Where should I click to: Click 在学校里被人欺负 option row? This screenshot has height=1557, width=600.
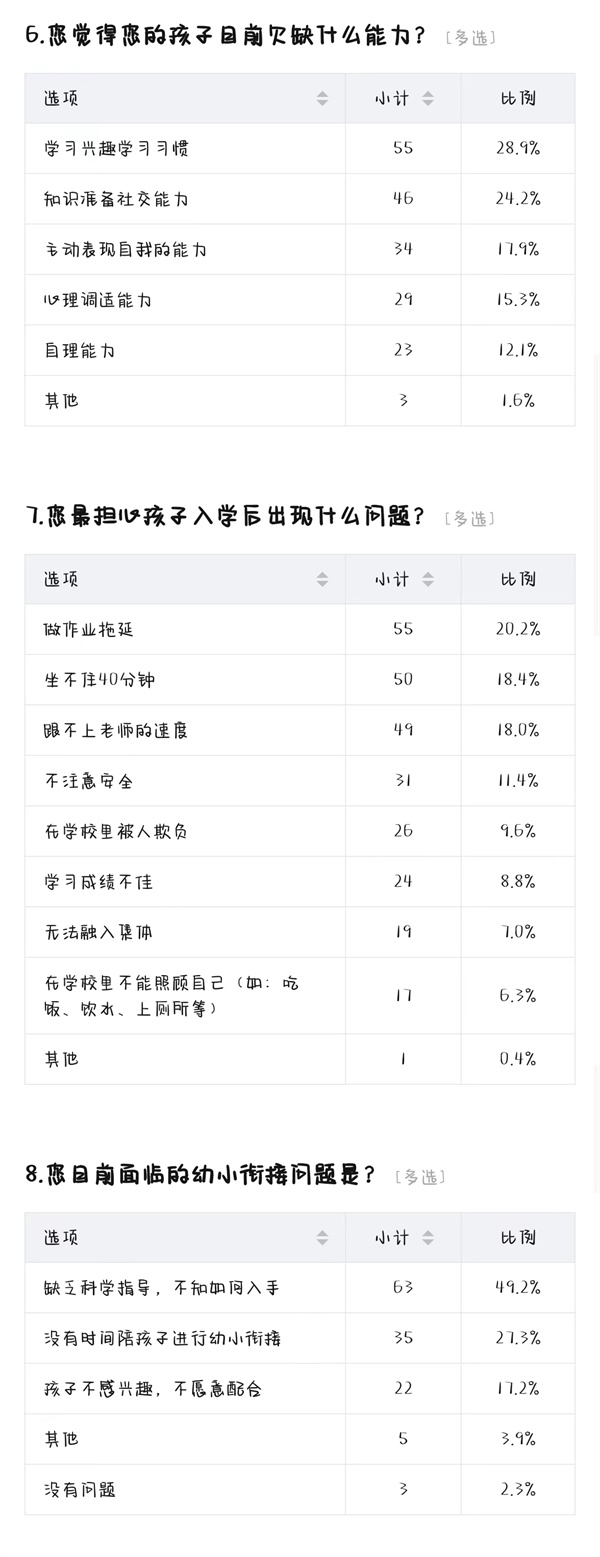[300, 831]
